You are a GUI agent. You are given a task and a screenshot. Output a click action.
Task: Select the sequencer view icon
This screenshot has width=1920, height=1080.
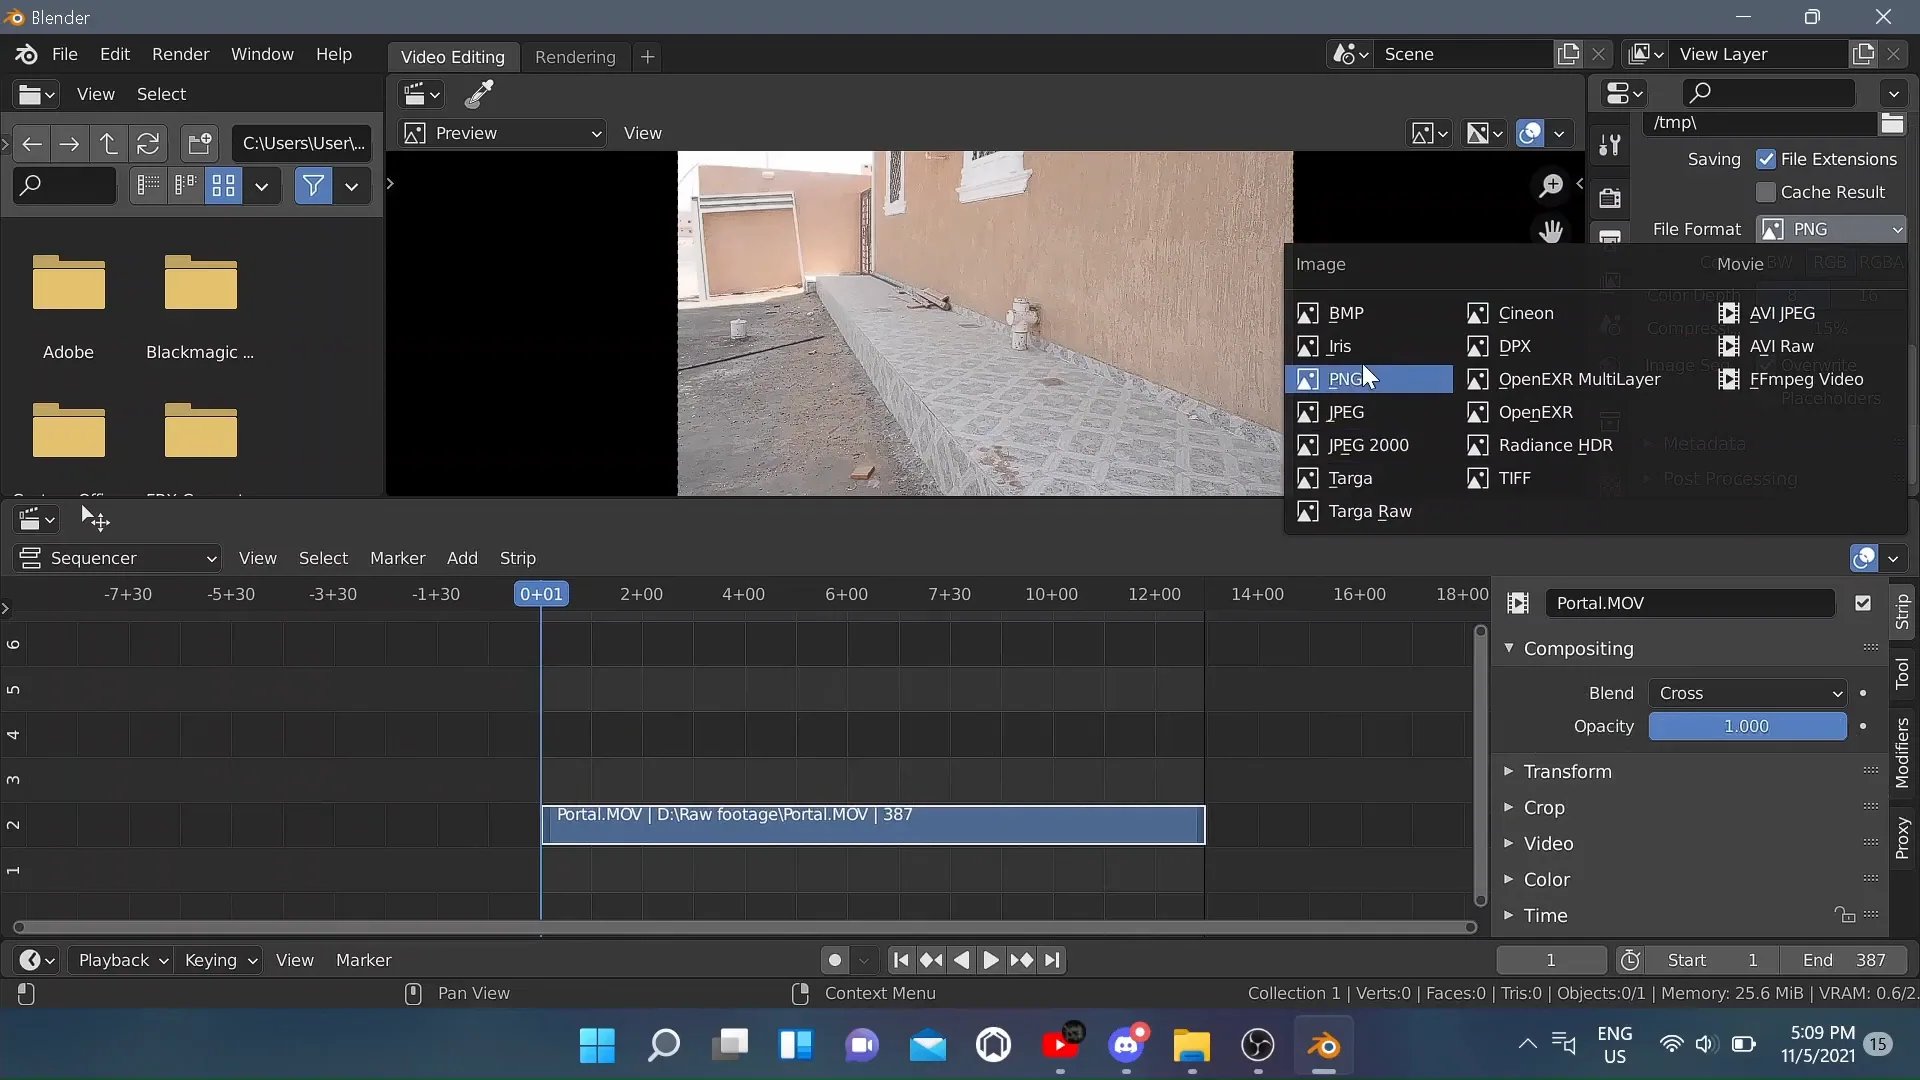[29, 558]
